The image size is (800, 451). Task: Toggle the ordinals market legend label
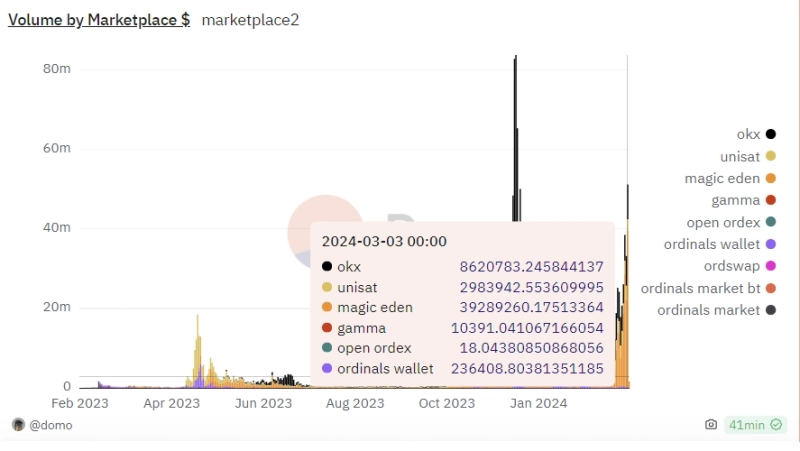(708, 310)
